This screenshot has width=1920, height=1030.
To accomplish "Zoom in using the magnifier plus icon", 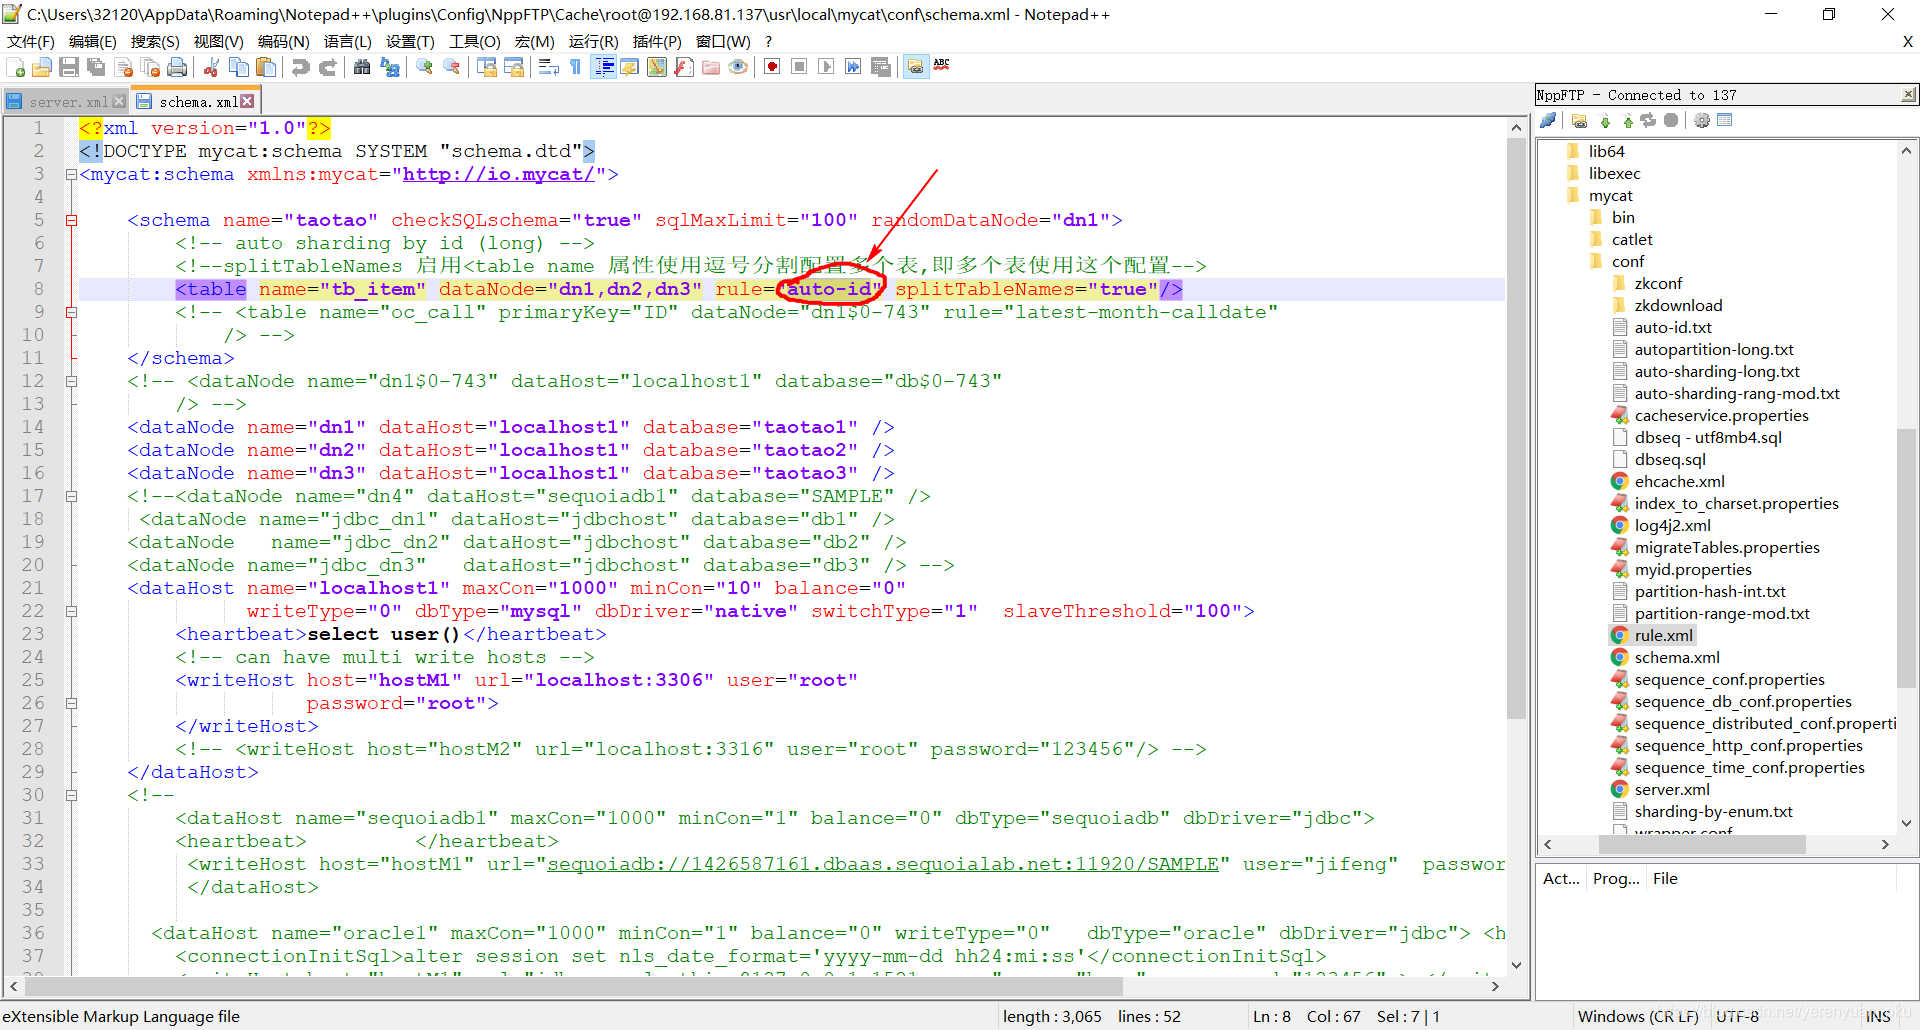I will click(x=425, y=67).
